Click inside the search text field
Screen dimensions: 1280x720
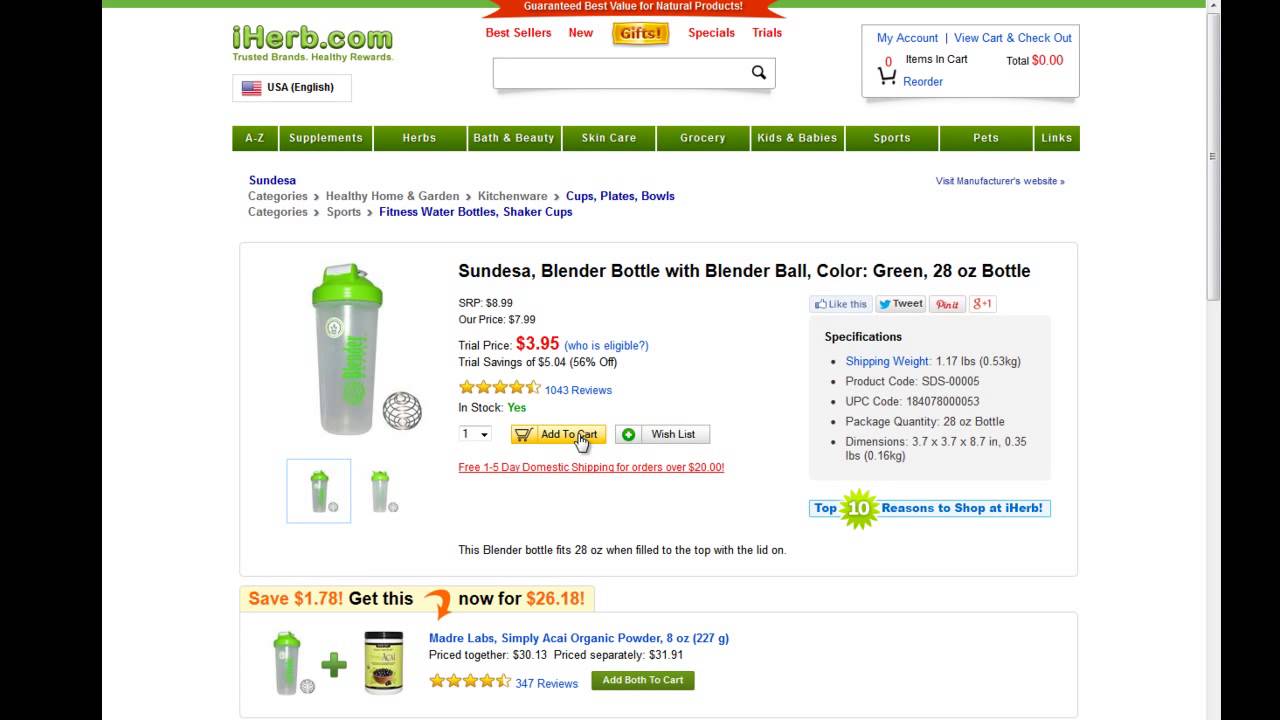coord(620,73)
